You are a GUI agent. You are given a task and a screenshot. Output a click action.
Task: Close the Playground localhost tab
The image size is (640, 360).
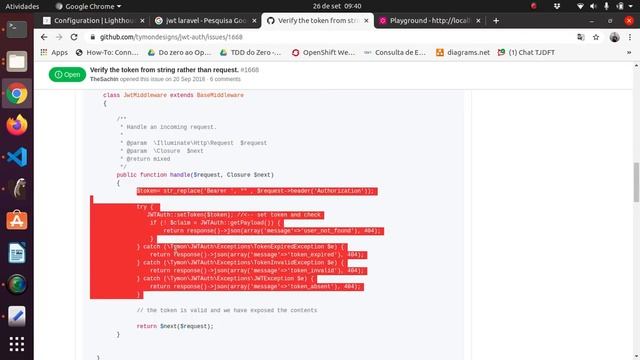478,20
